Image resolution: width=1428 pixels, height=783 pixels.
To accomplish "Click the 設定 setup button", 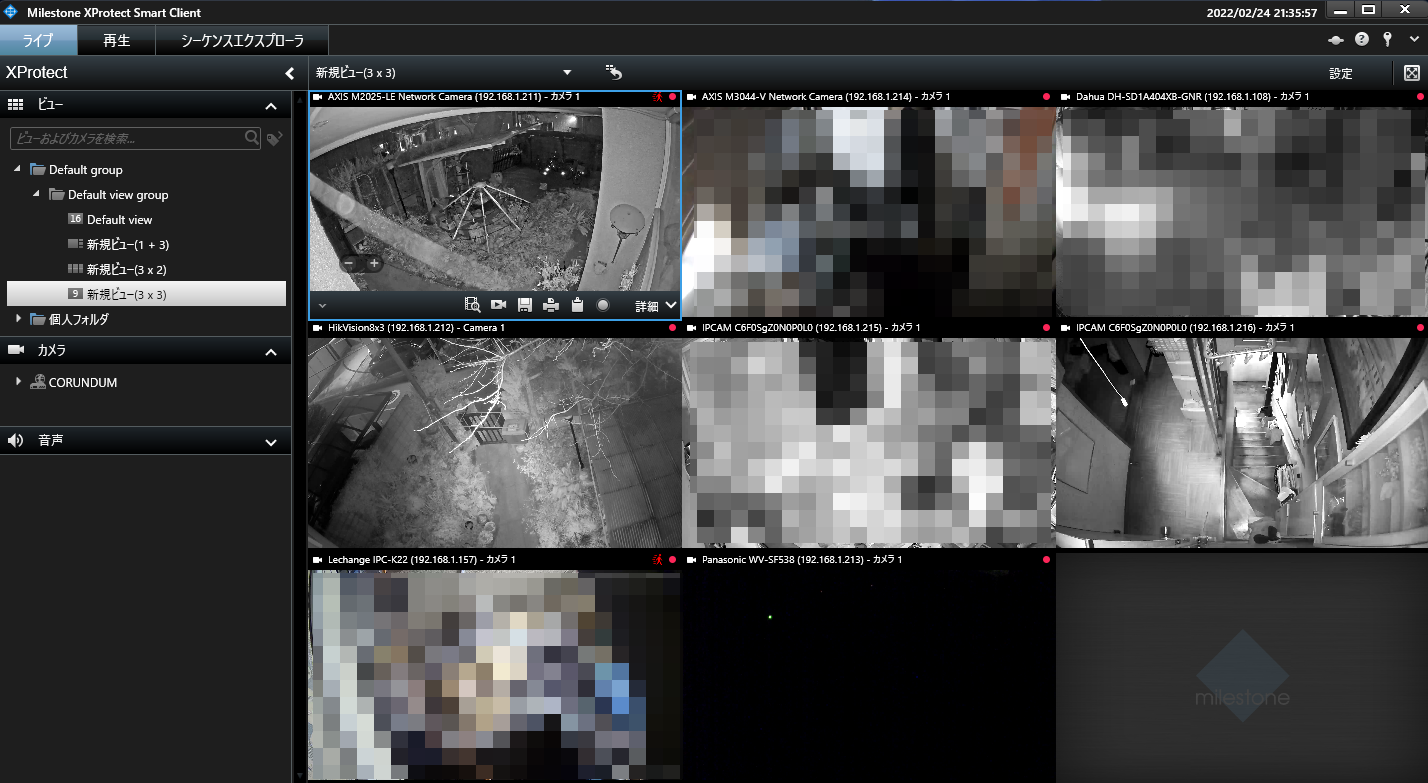I will pyautogui.click(x=1340, y=73).
